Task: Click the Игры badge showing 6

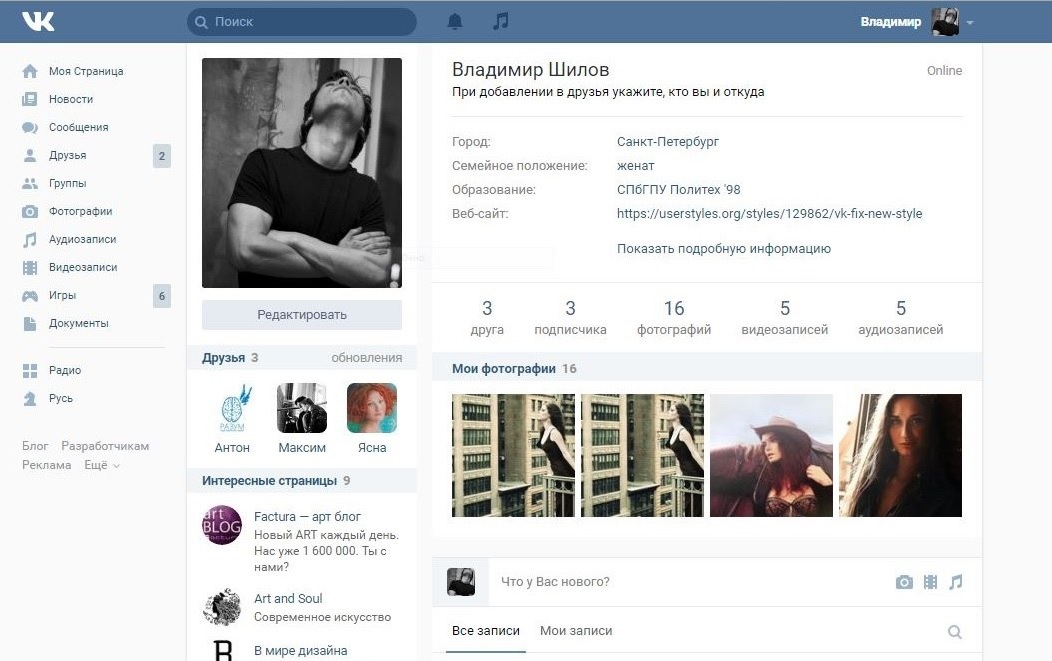Action: (162, 296)
